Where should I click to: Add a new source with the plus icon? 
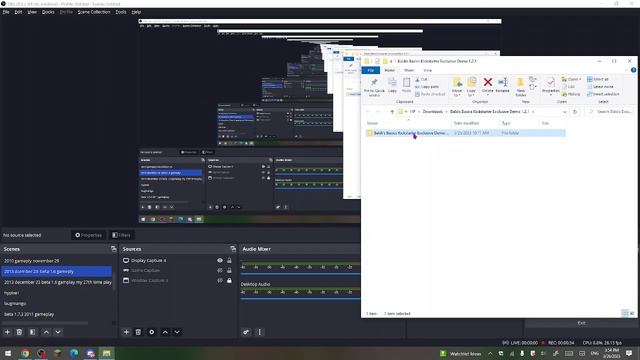pyautogui.click(x=126, y=332)
